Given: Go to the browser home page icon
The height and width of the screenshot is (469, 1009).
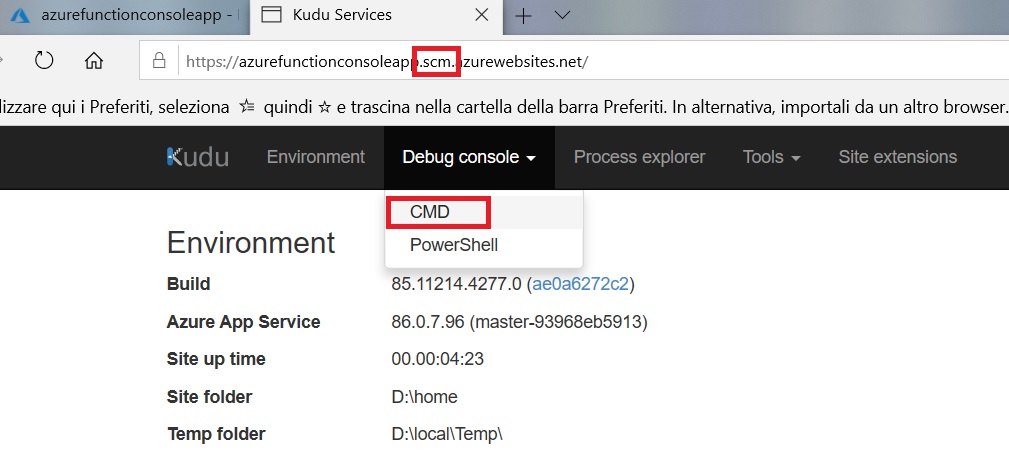Looking at the screenshot, I should click(x=94, y=60).
